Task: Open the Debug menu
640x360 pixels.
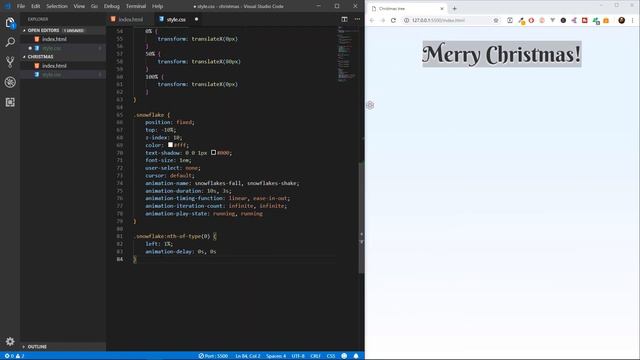Action: pos(111,6)
